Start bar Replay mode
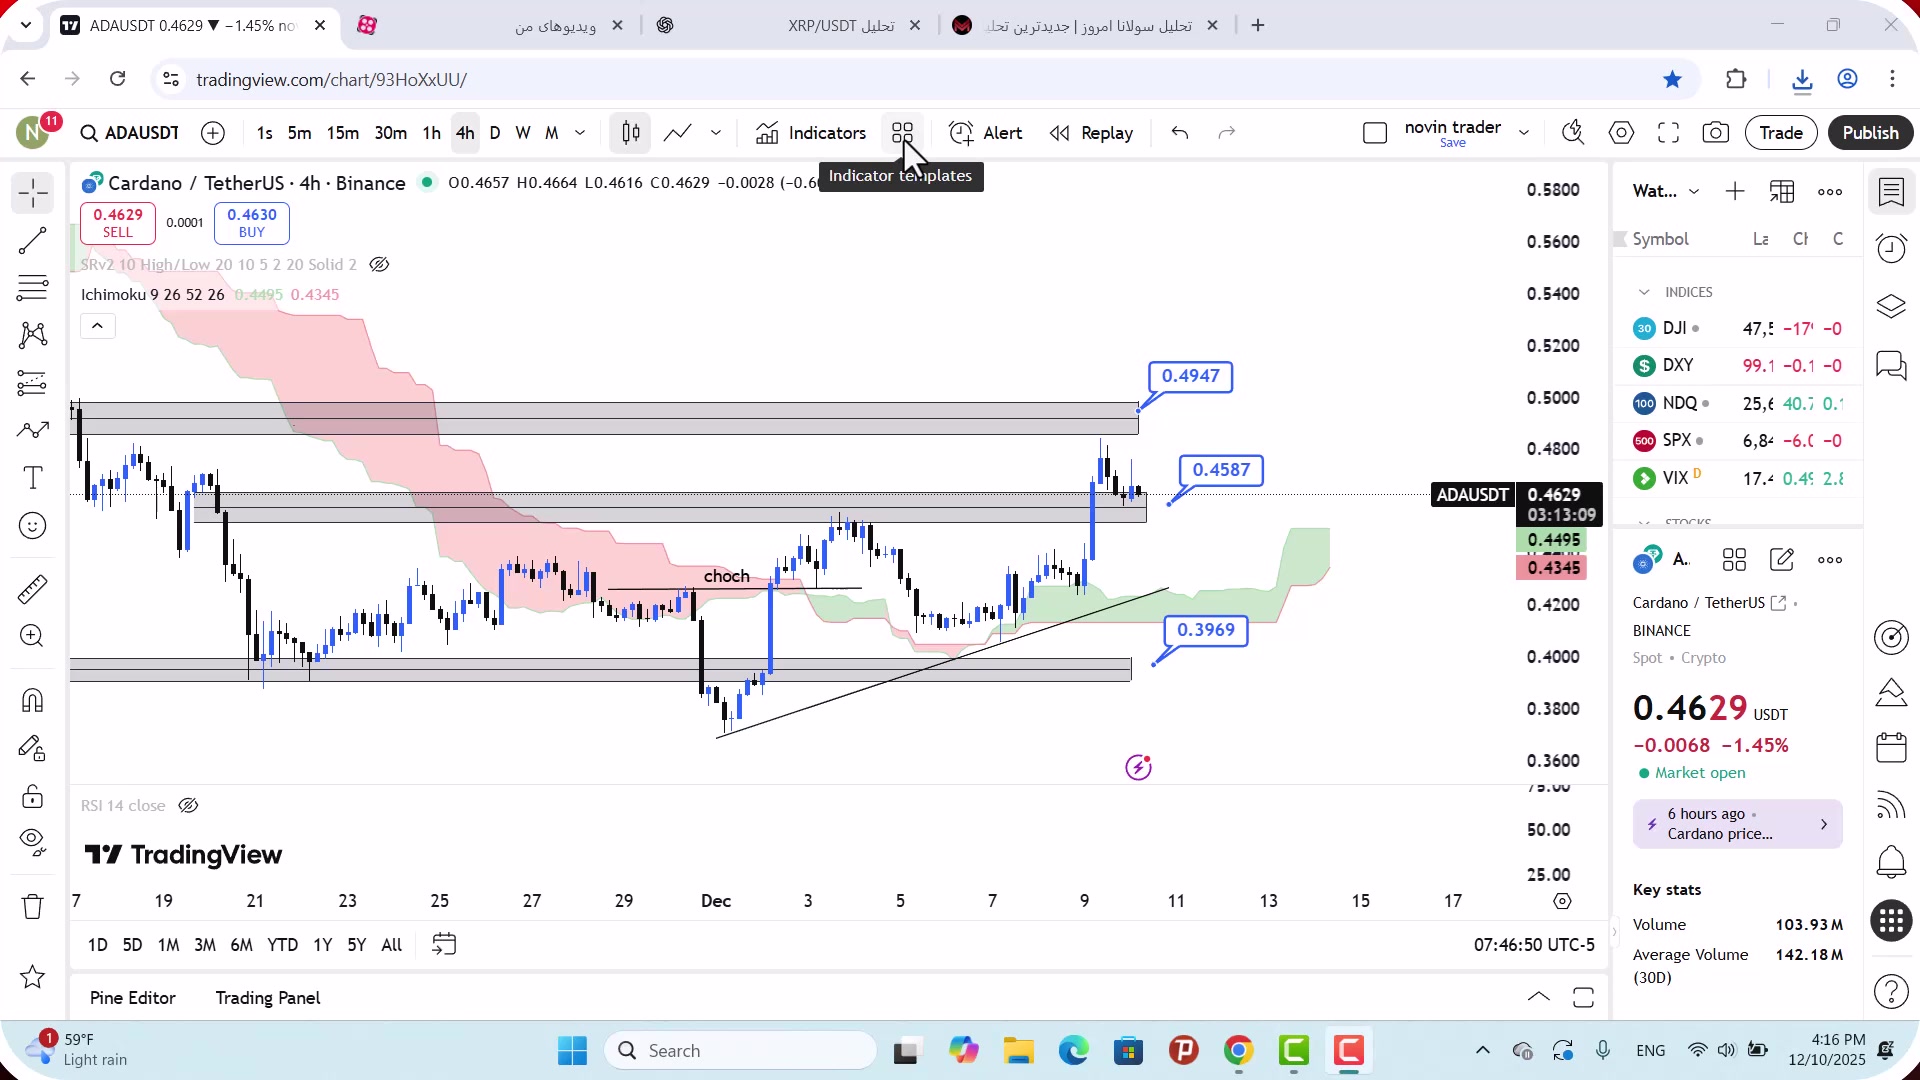The width and height of the screenshot is (1920, 1080). [1092, 133]
